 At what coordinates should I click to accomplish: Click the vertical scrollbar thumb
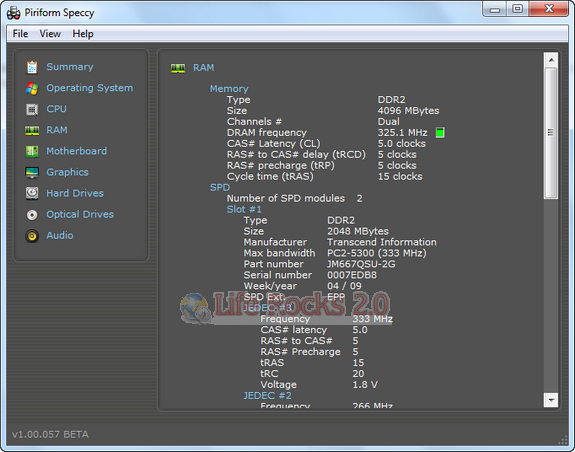pos(551,133)
